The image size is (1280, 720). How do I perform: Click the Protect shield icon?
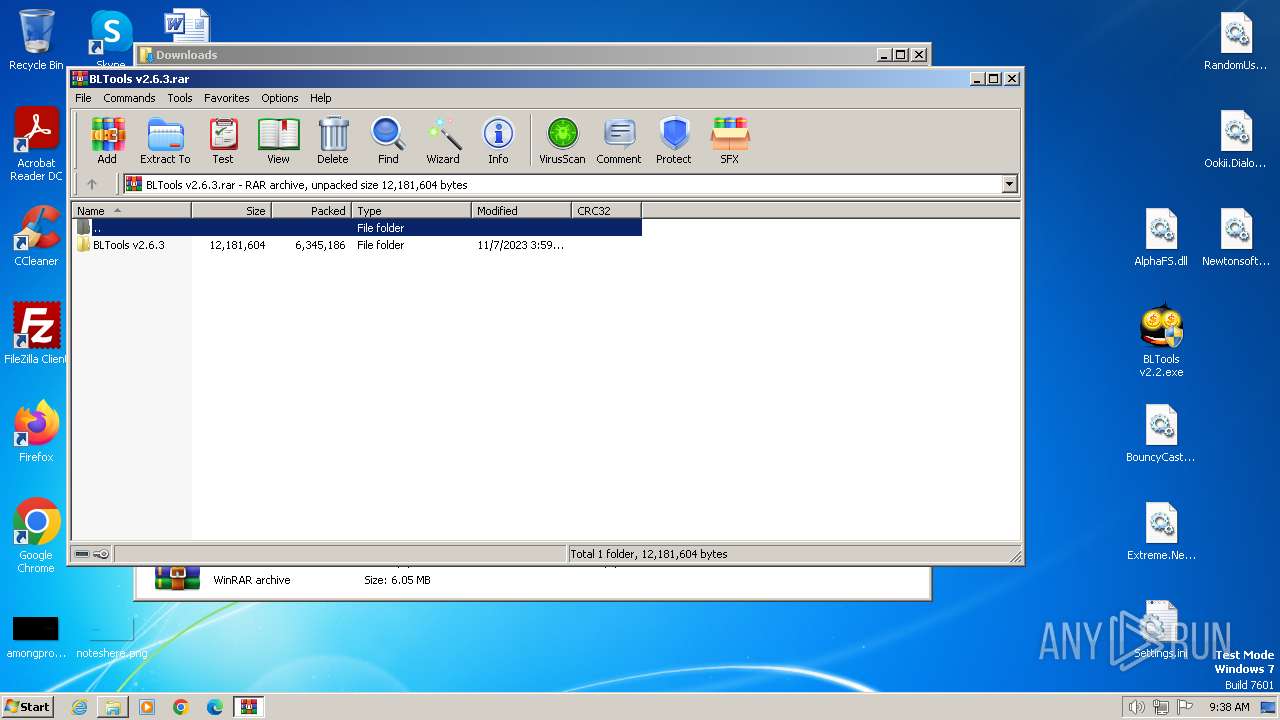pos(674,140)
